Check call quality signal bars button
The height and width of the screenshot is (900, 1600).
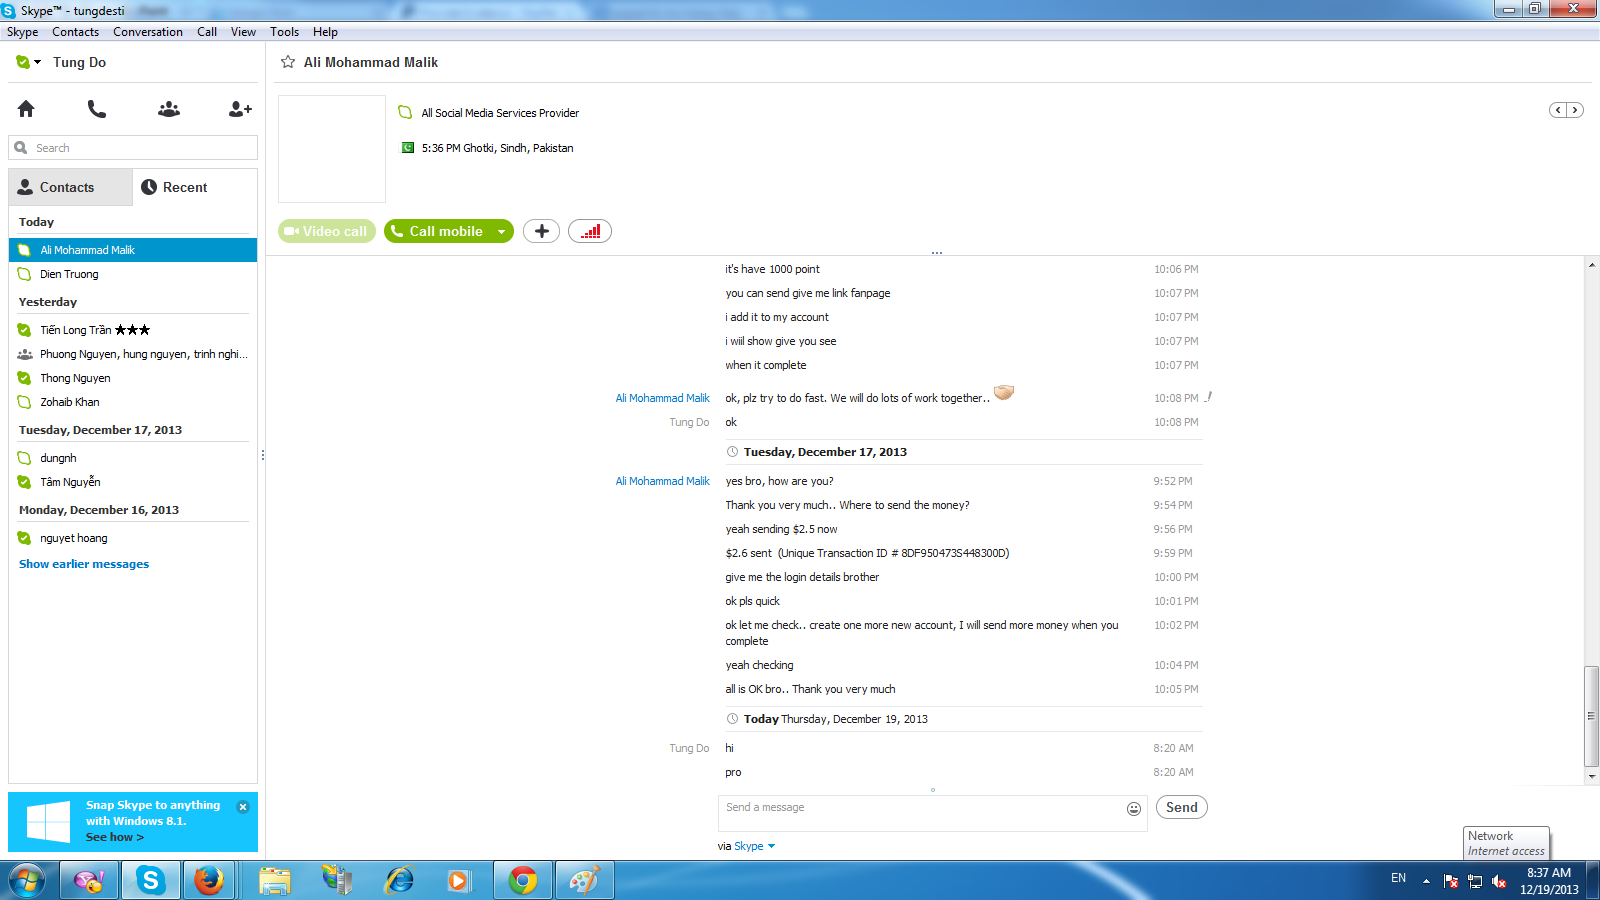[590, 231]
